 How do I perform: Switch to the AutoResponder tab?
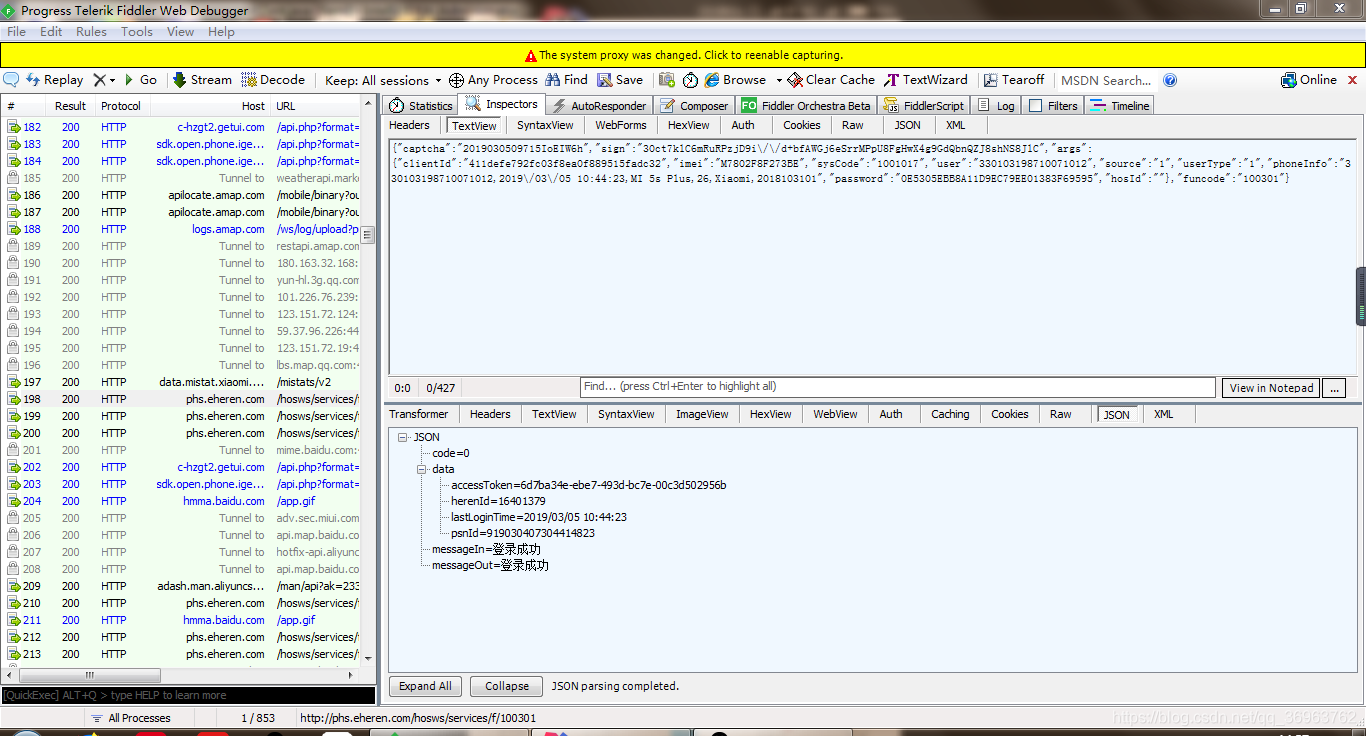(600, 106)
